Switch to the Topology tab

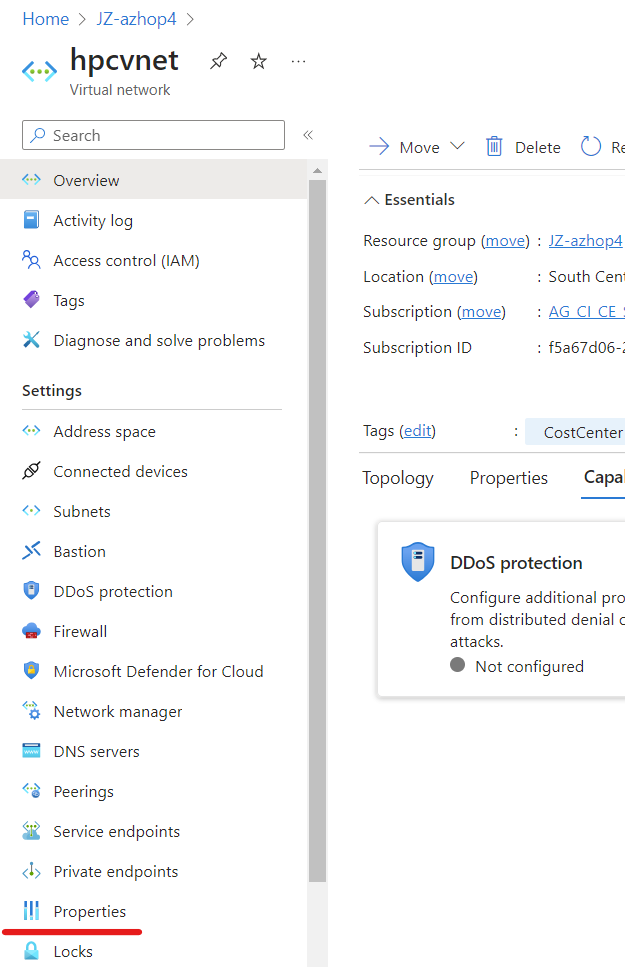click(x=398, y=478)
